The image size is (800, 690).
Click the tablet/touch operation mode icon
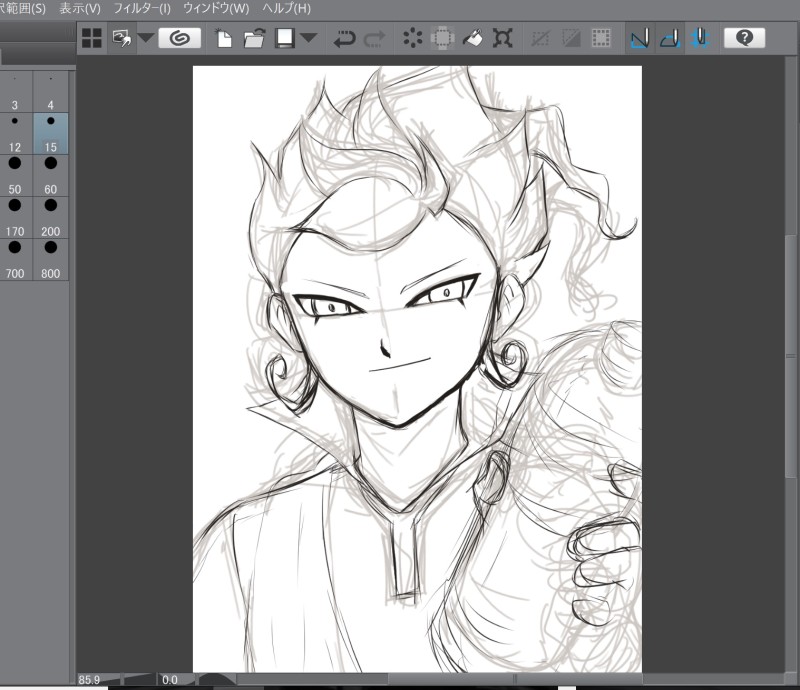[x=121, y=38]
